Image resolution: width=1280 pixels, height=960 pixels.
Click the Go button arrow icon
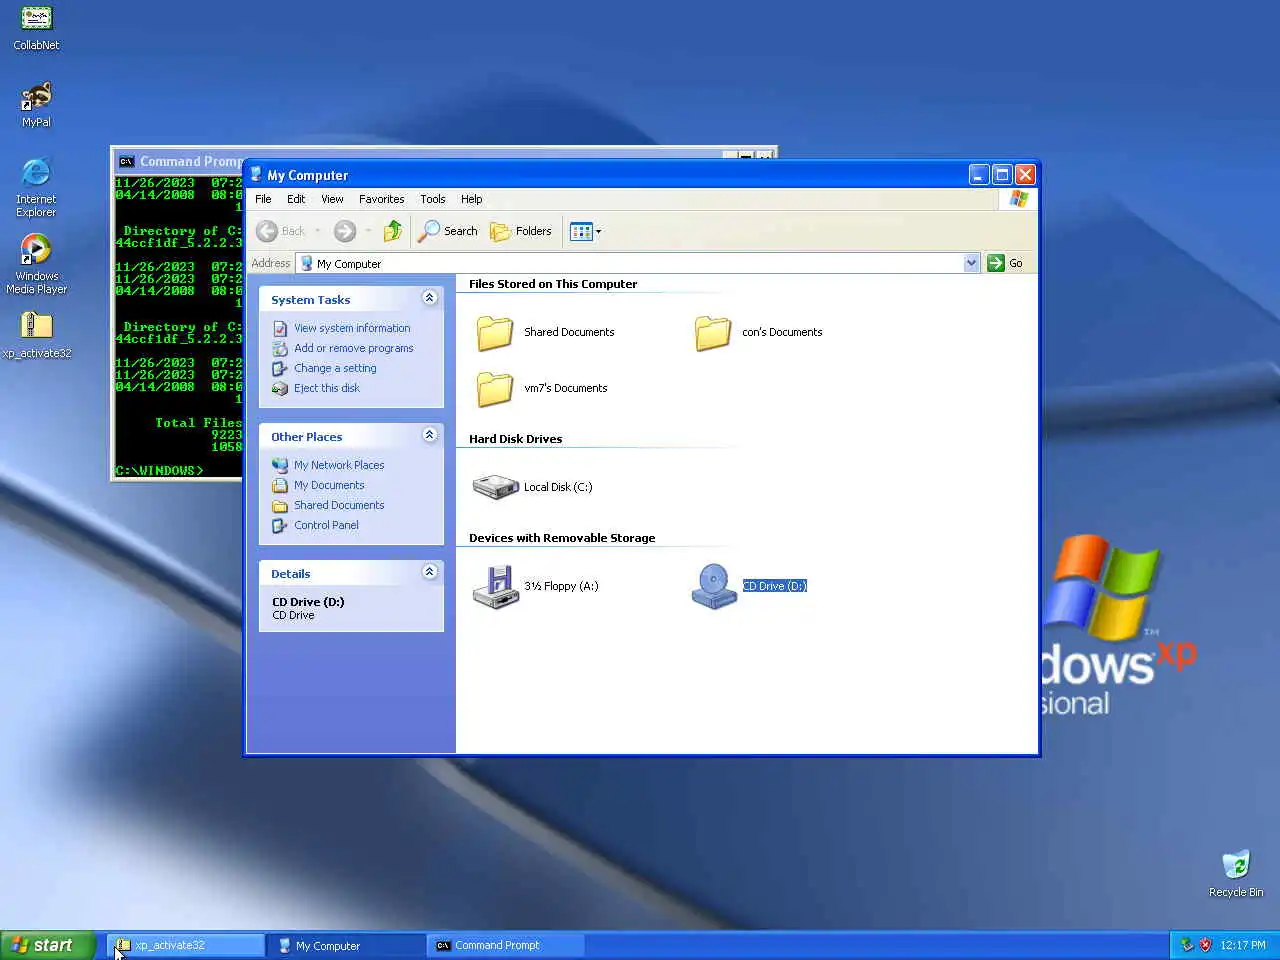995,263
